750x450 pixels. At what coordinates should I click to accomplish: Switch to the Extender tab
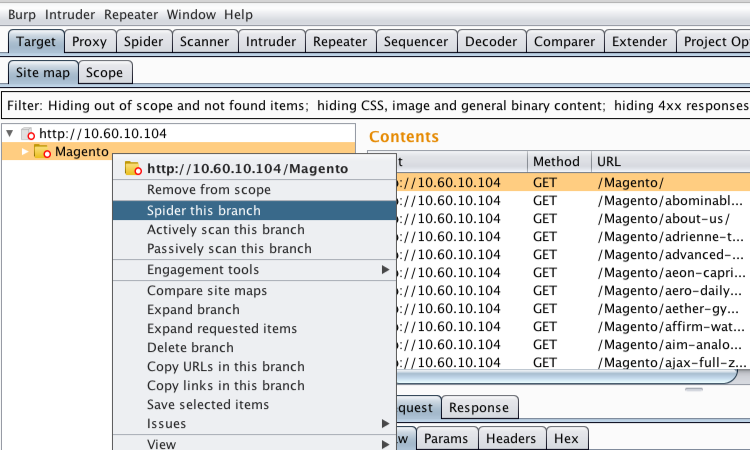tap(640, 42)
